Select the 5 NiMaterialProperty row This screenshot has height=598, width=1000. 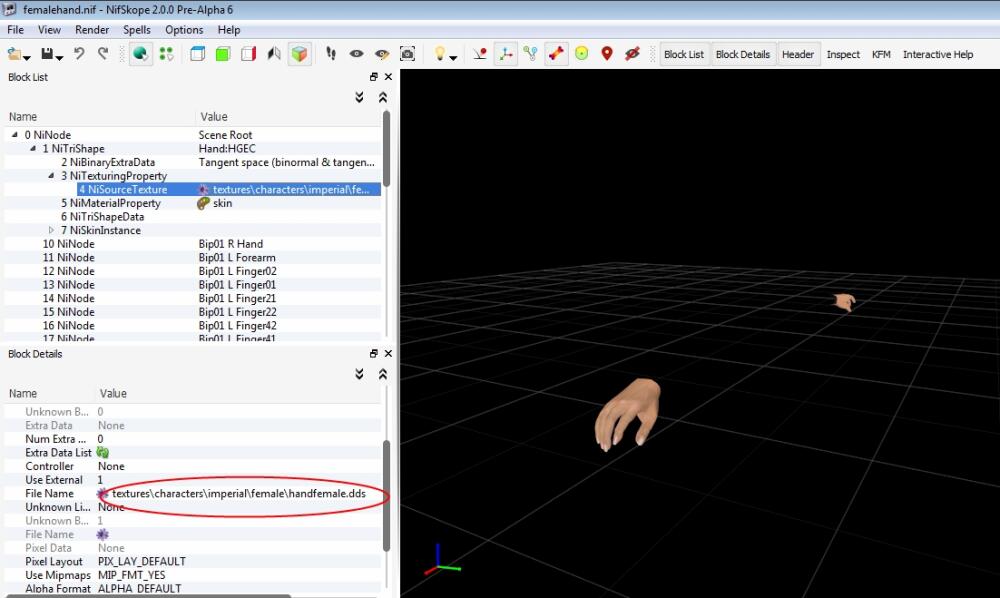193,203
